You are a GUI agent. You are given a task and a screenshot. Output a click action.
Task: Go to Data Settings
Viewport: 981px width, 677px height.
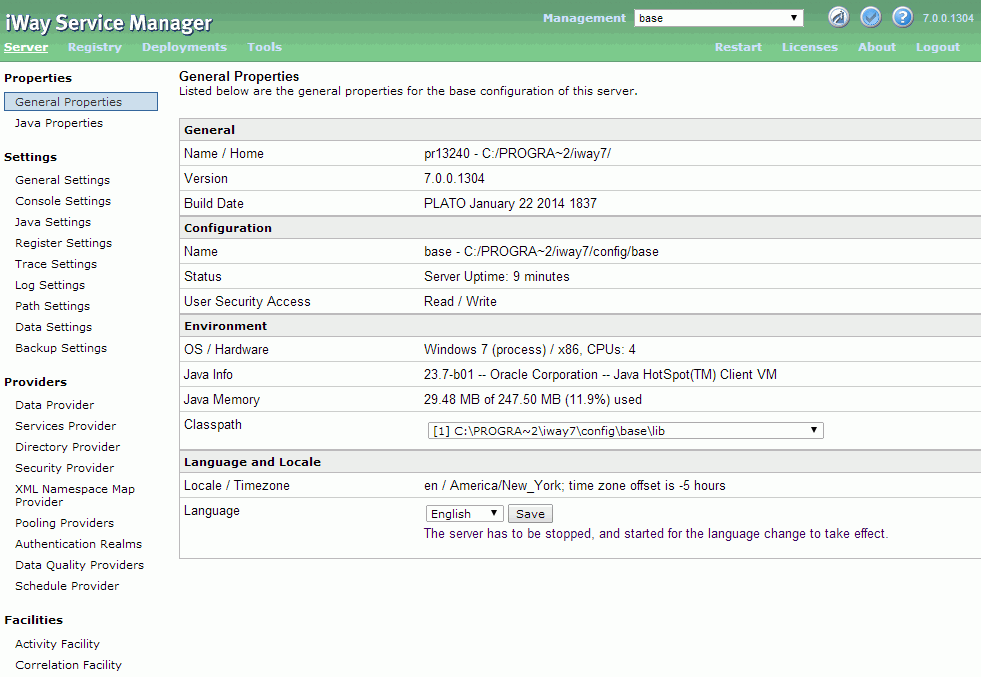pos(54,327)
